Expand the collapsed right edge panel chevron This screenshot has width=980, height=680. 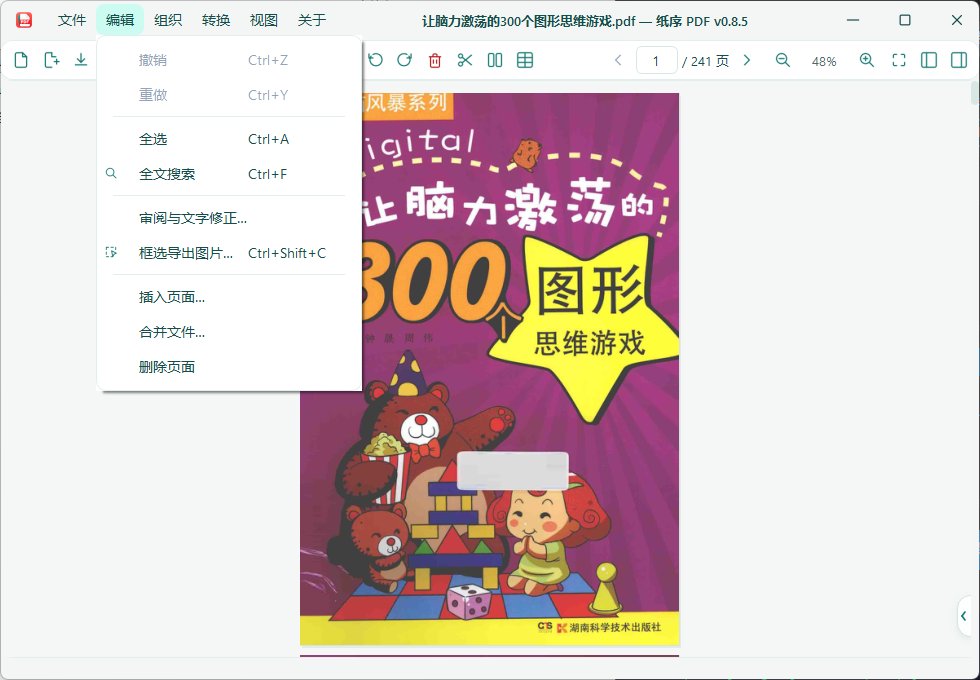coord(964,616)
